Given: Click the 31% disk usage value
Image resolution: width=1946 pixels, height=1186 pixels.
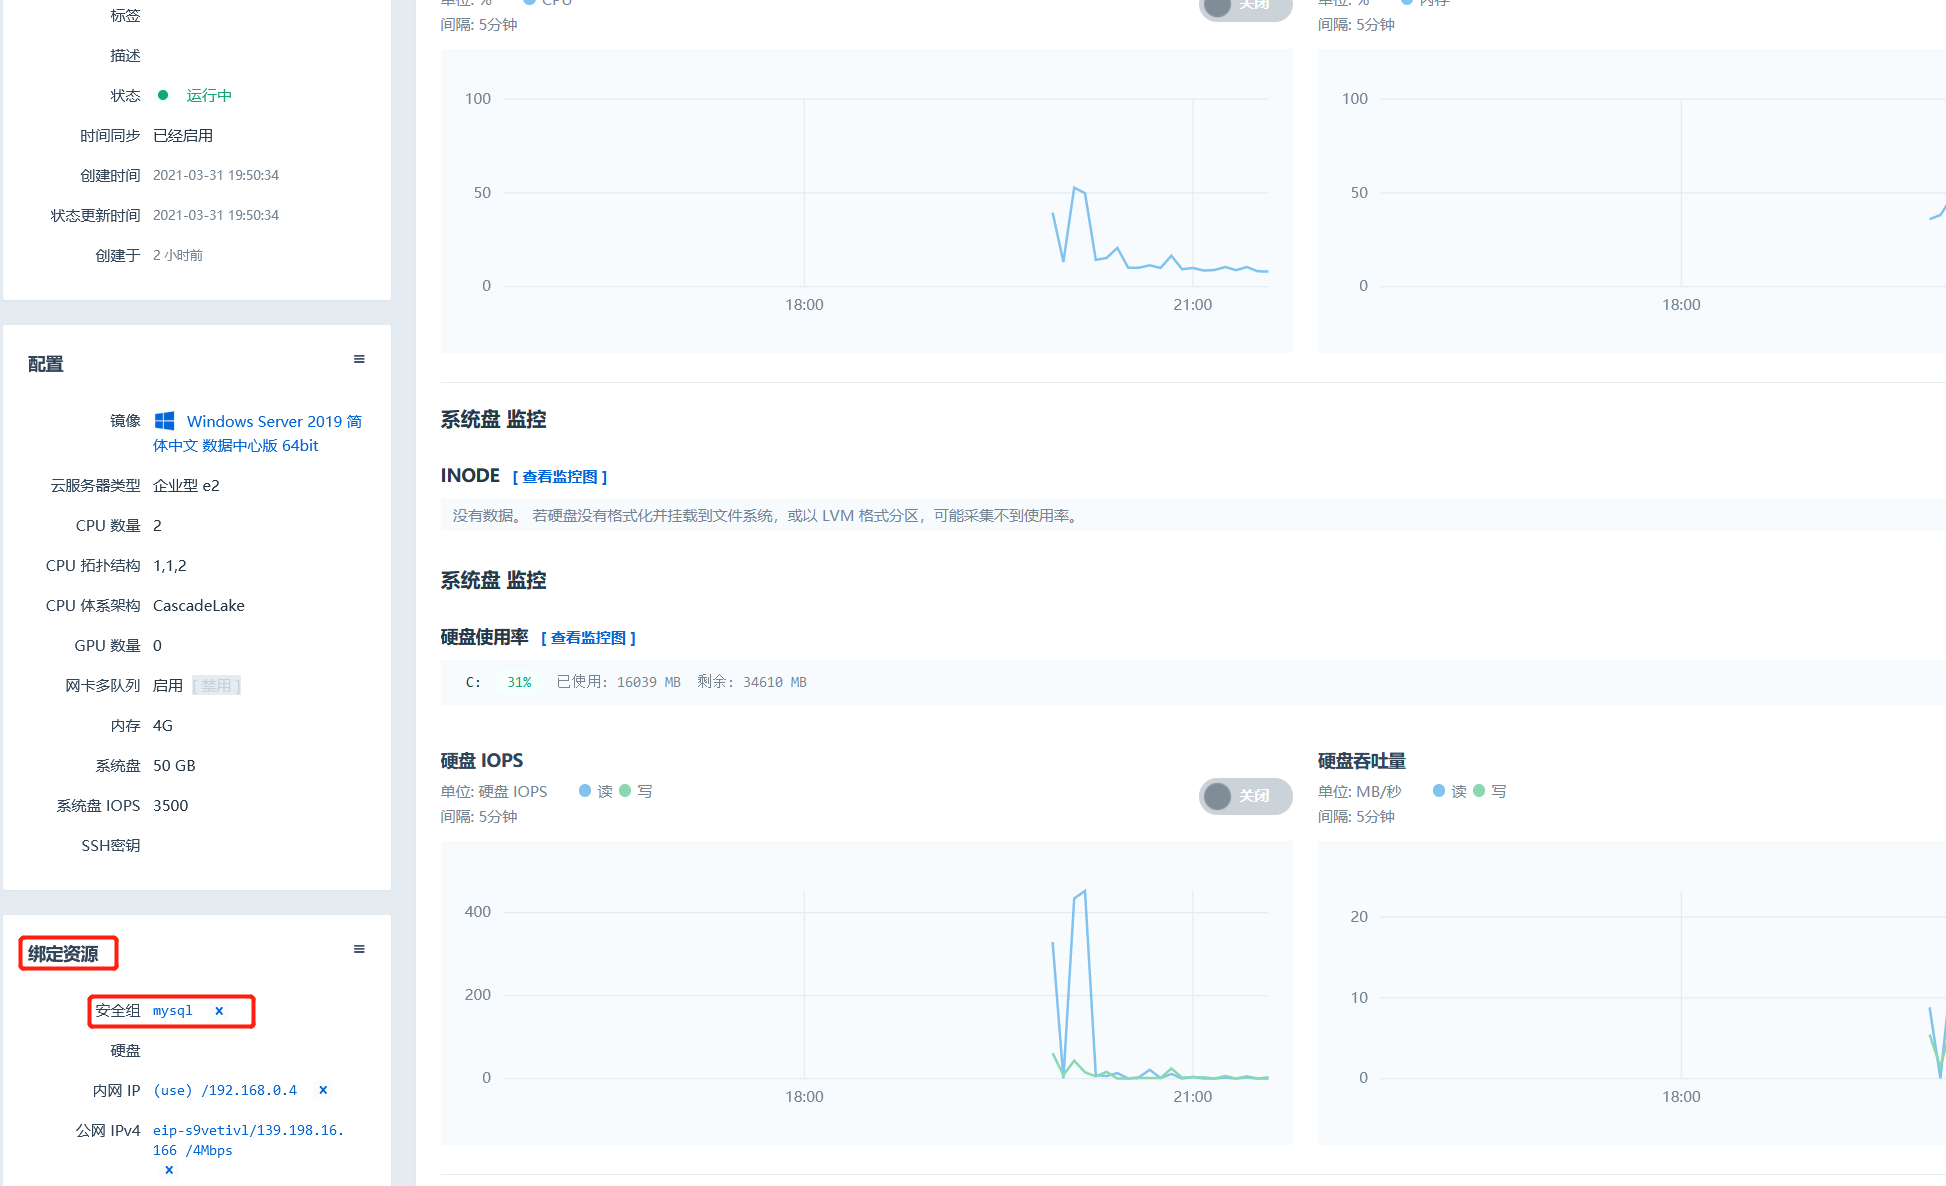Looking at the screenshot, I should point(519,682).
